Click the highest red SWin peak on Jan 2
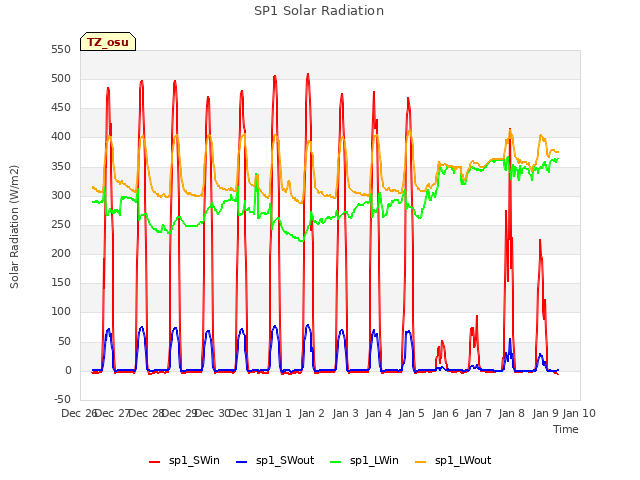Viewport: 640px width, 480px height. [308, 75]
